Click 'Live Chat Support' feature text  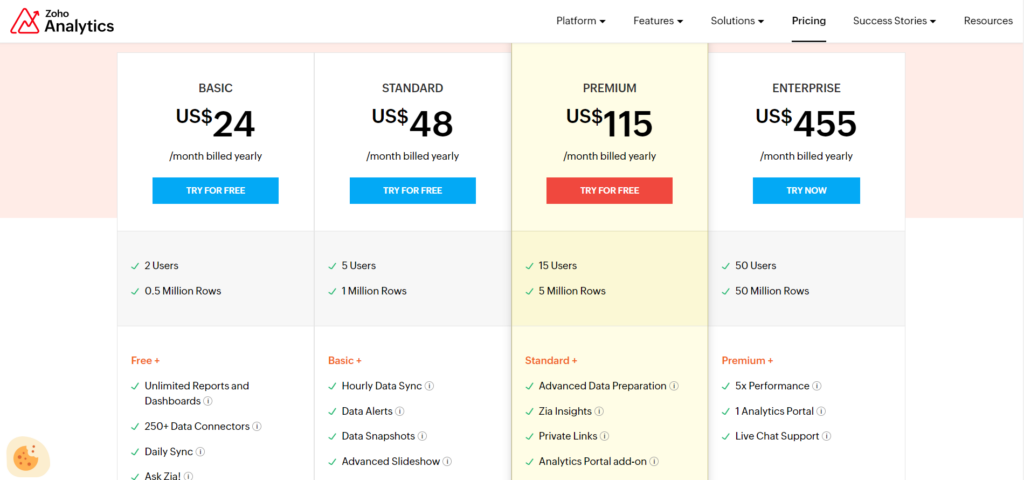(x=777, y=436)
